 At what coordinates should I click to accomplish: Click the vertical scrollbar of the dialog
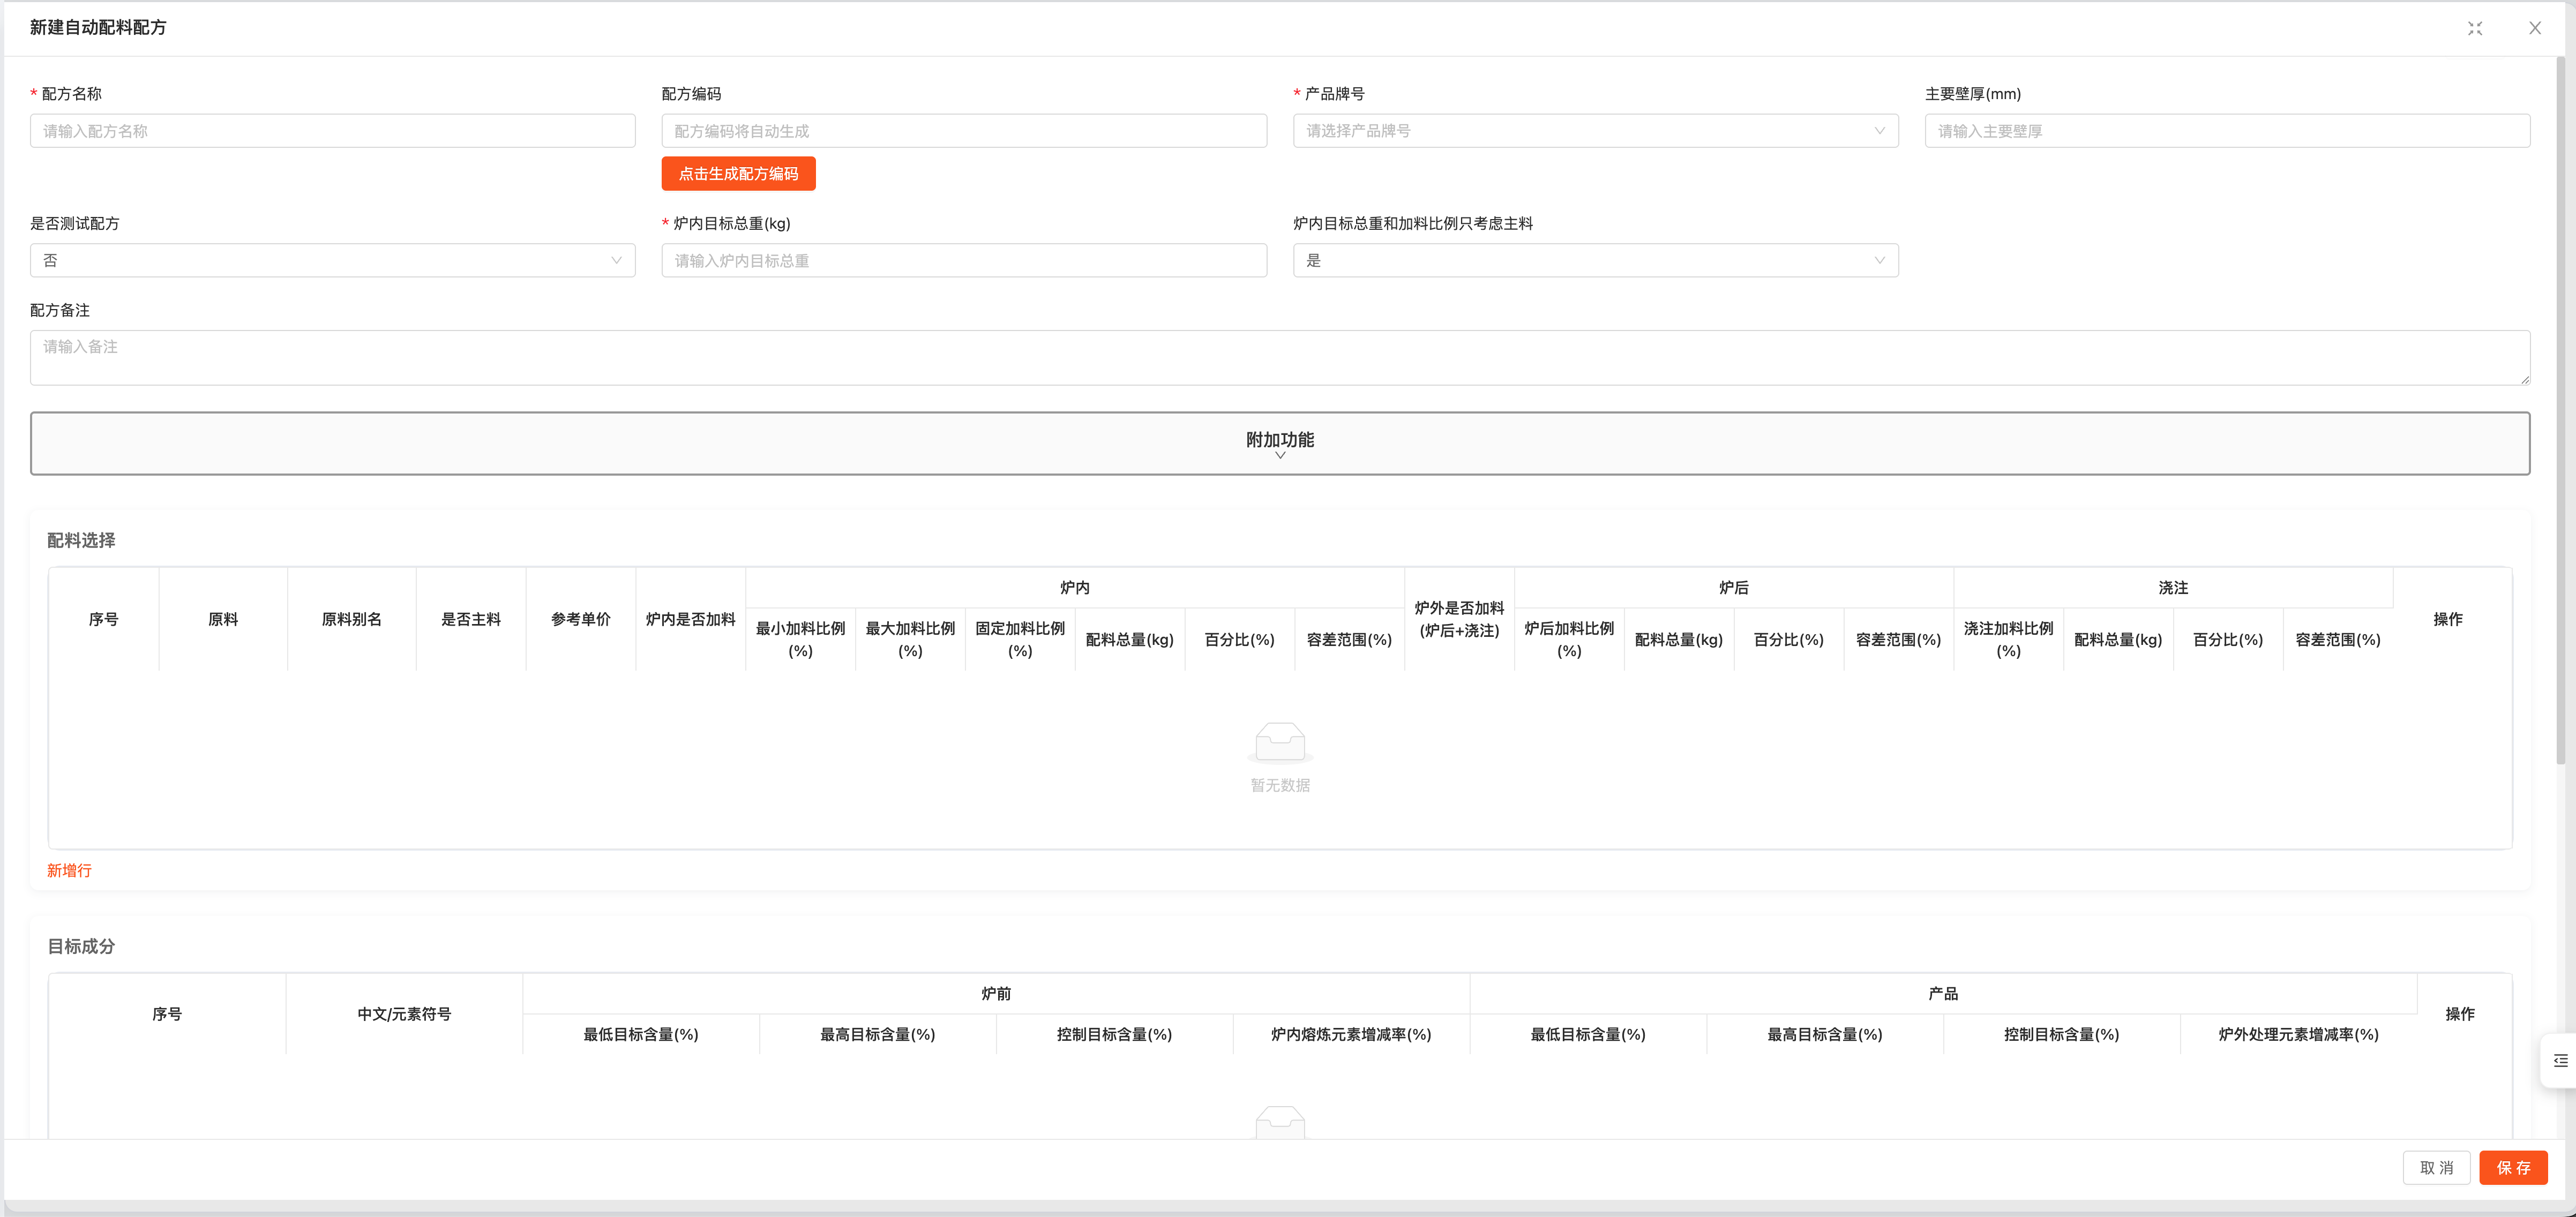tap(2560, 410)
